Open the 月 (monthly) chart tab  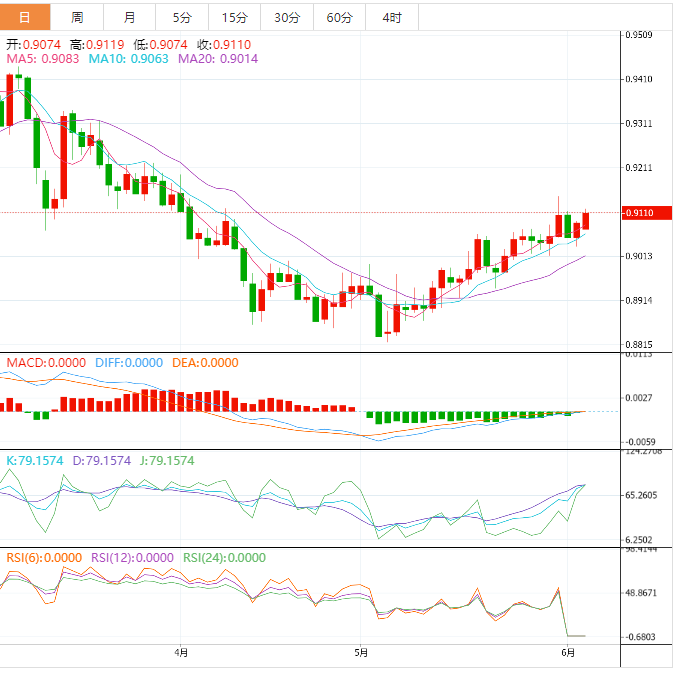130,17
